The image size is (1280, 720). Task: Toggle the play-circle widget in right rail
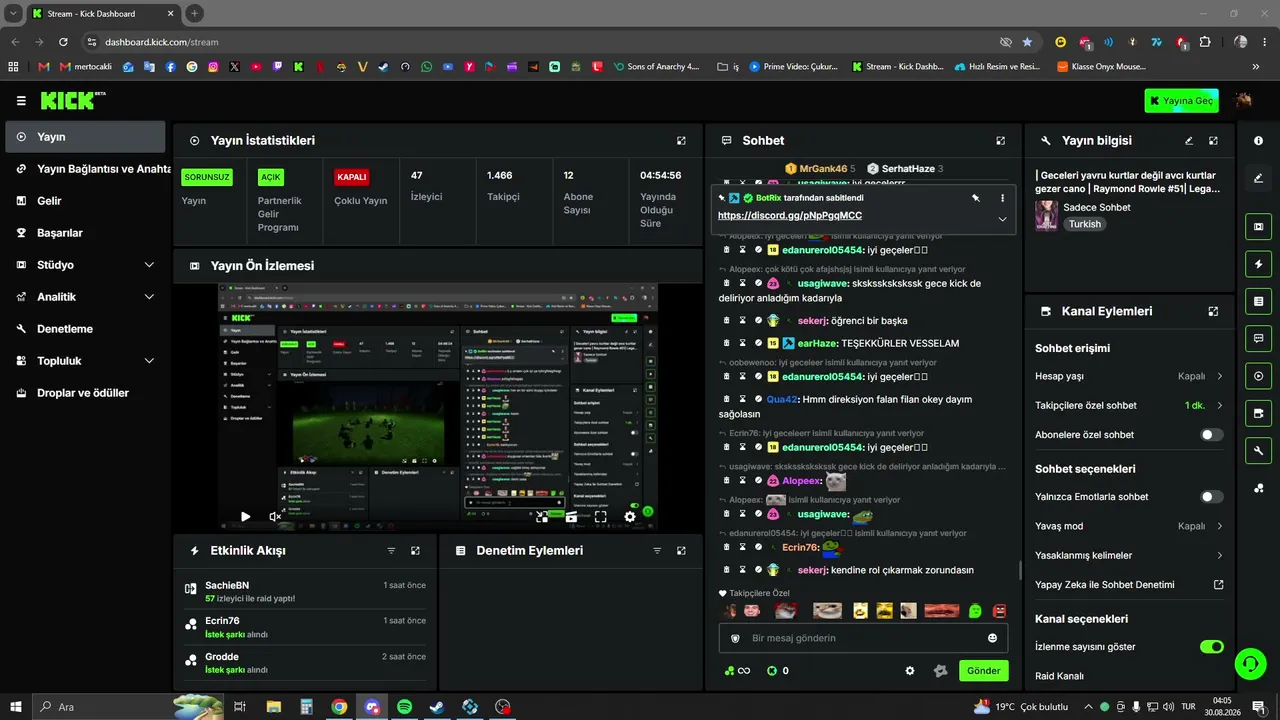(x=1258, y=376)
